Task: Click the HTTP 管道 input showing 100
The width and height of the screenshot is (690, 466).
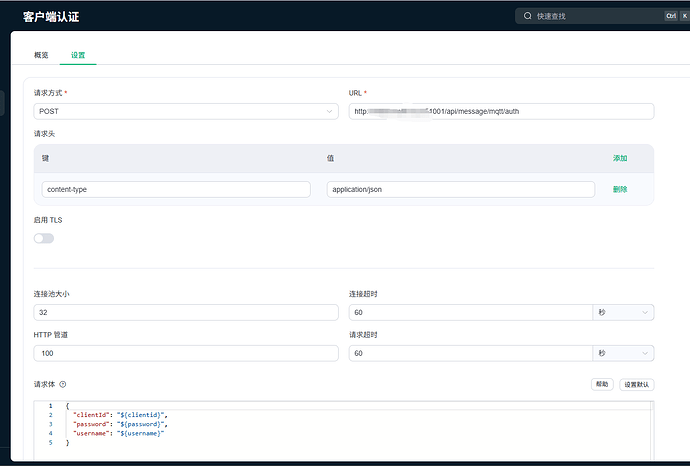Action: point(186,353)
